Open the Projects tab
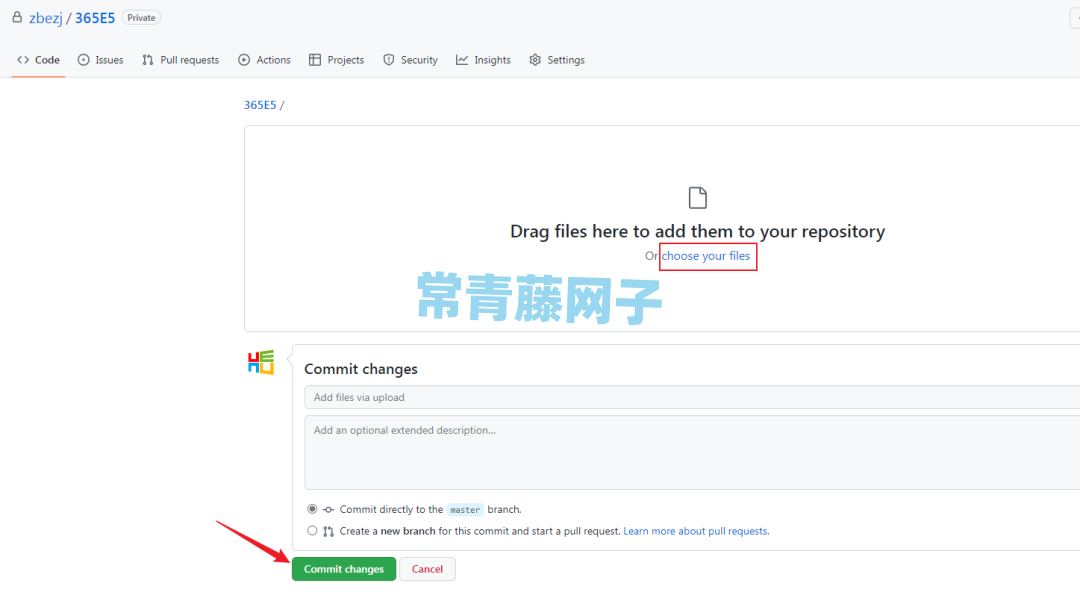The image size is (1080, 598). point(337,60)
